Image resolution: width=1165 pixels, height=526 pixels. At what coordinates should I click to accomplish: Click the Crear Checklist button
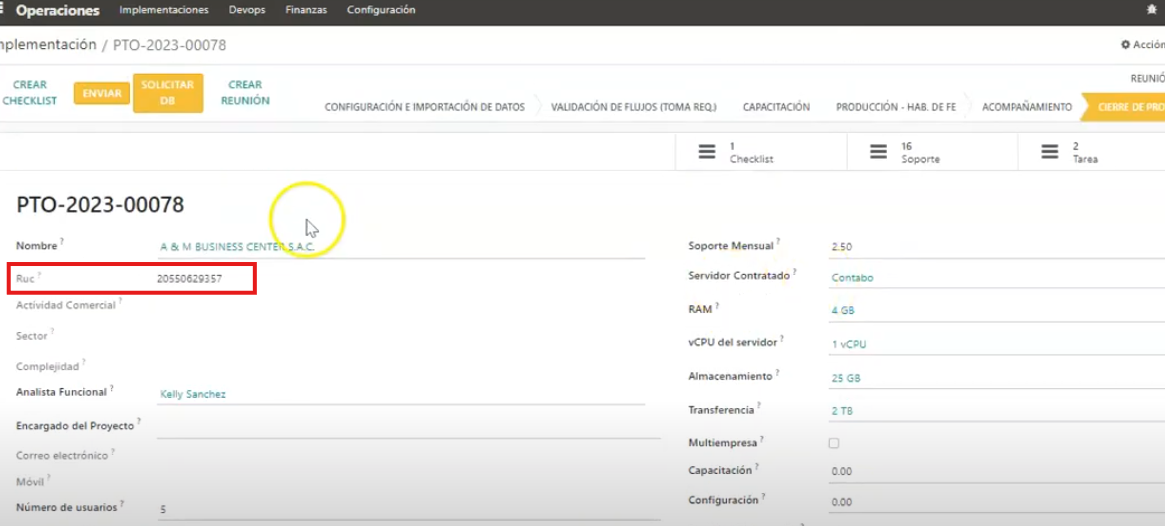(x=30, y=93)
